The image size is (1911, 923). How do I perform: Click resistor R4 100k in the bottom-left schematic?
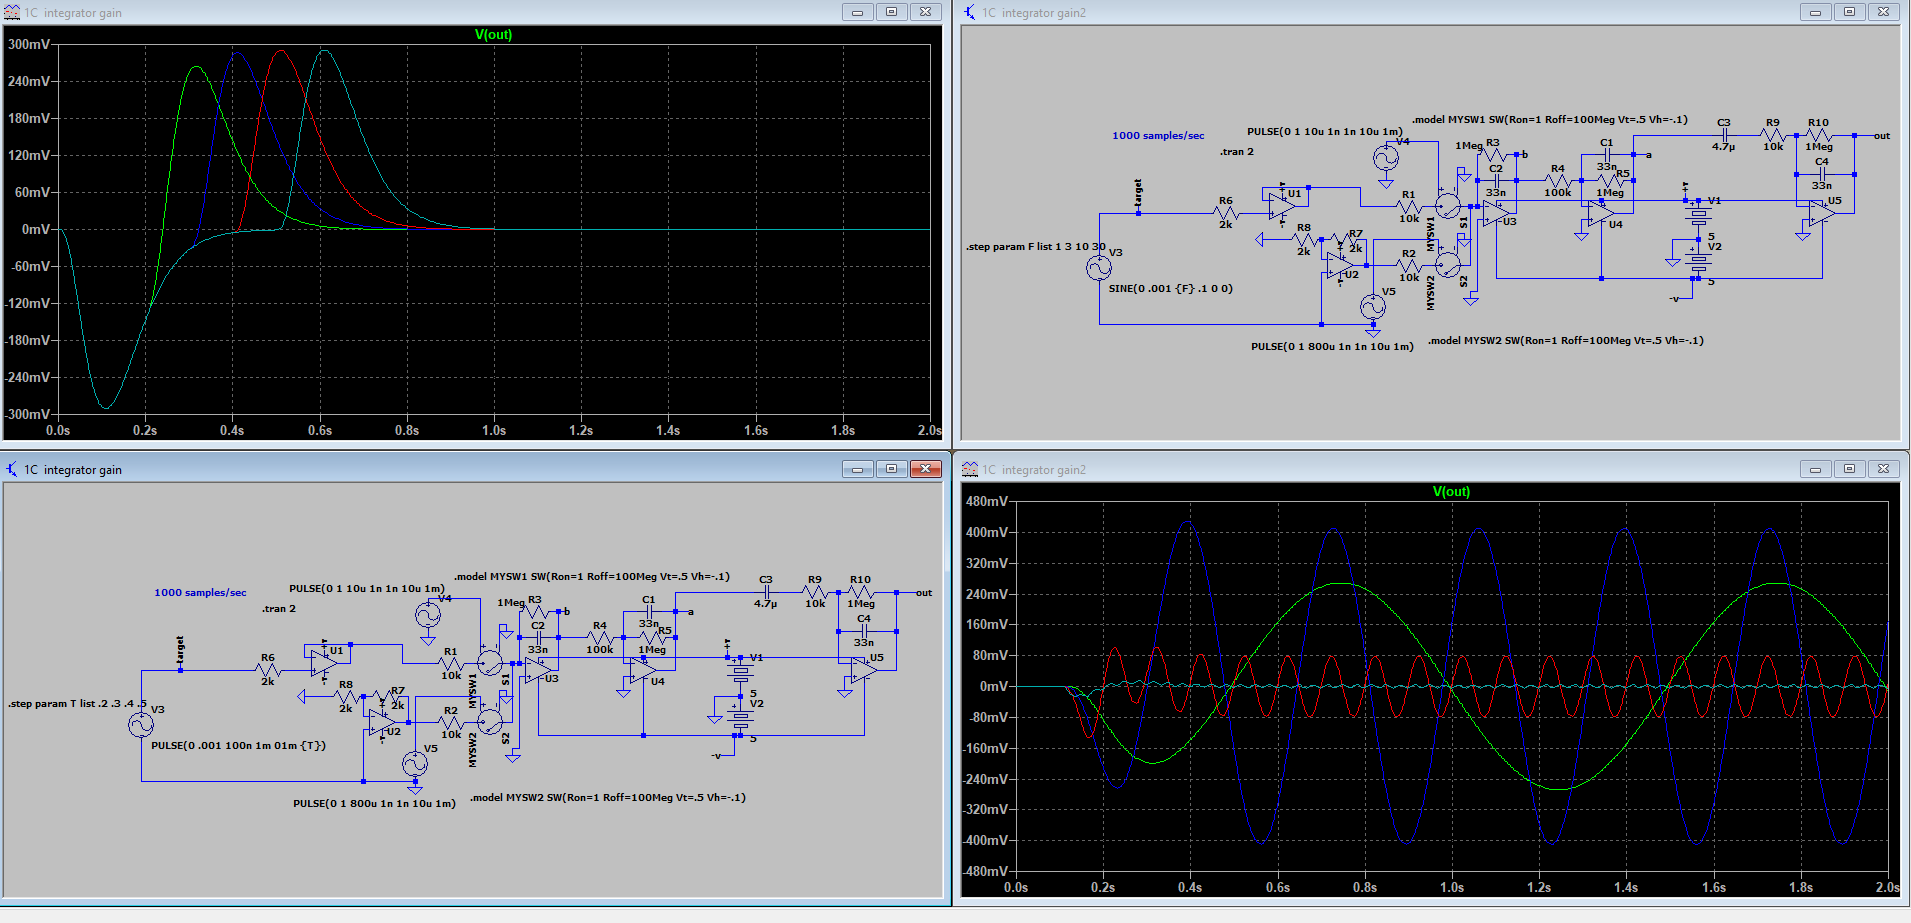click(600, 637)
